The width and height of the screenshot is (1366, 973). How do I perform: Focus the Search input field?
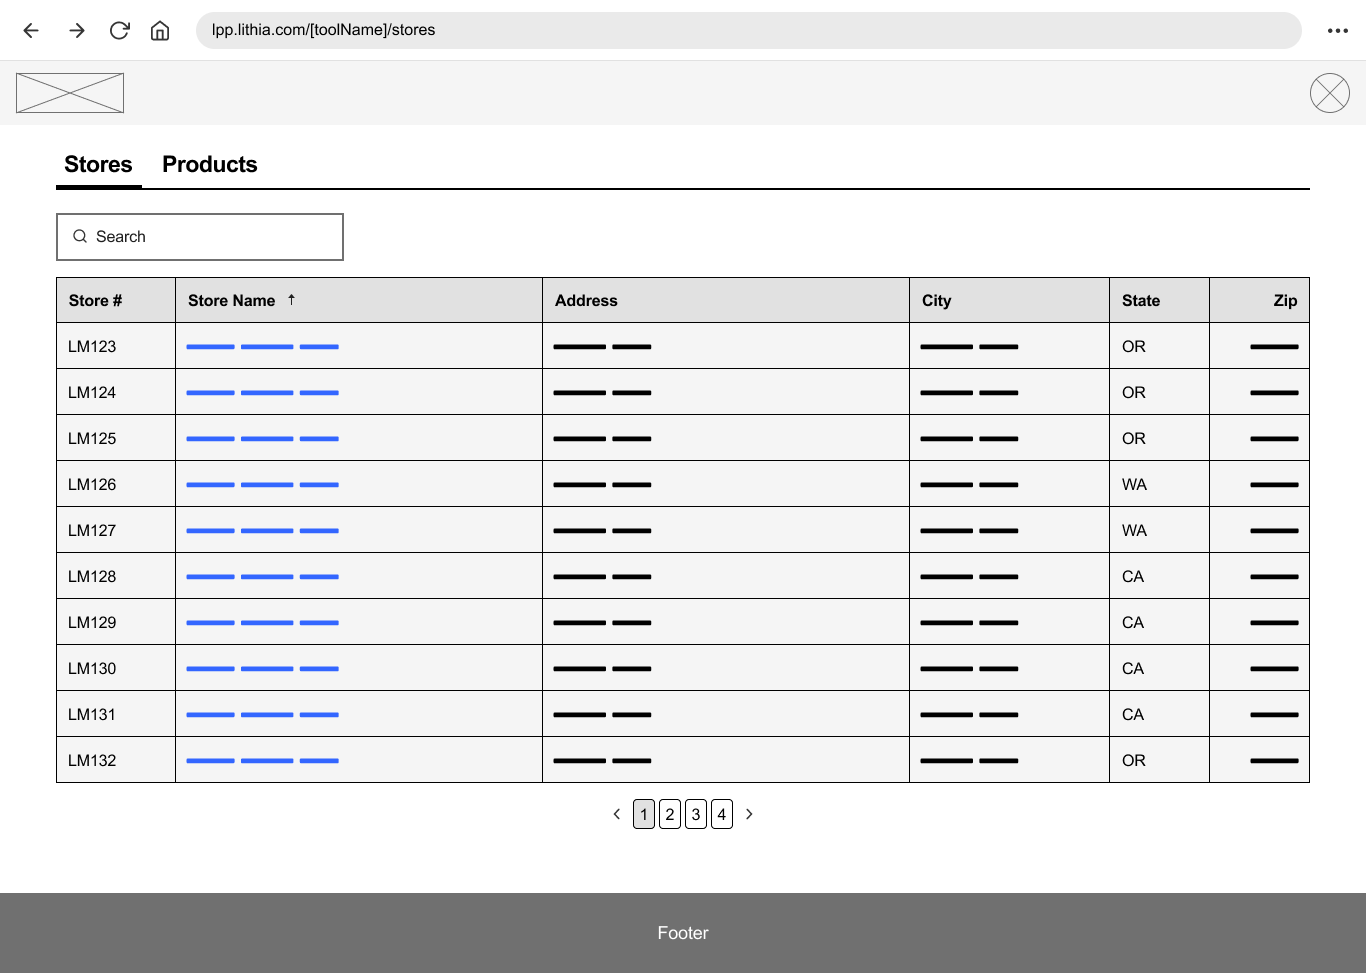point(200,237)
